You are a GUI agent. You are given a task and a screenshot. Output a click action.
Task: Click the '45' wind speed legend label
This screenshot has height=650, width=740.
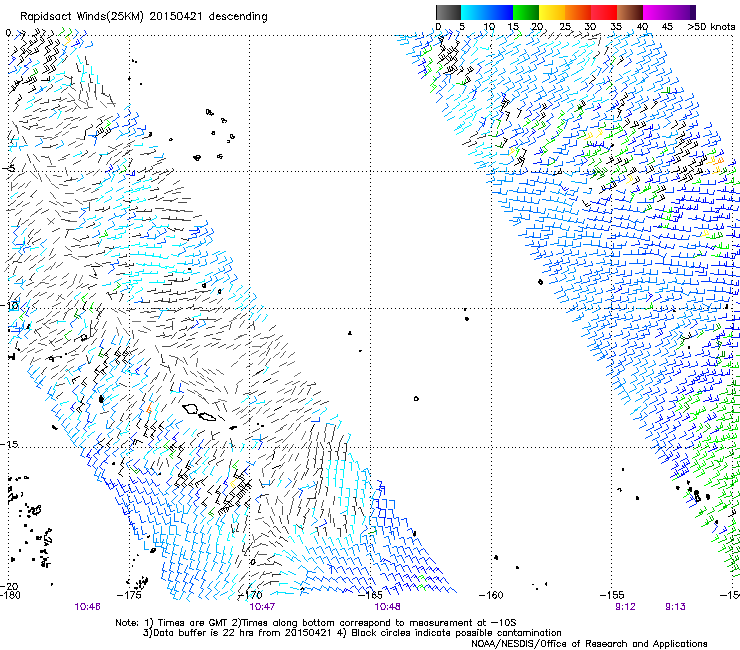click(x=667, y=27)
